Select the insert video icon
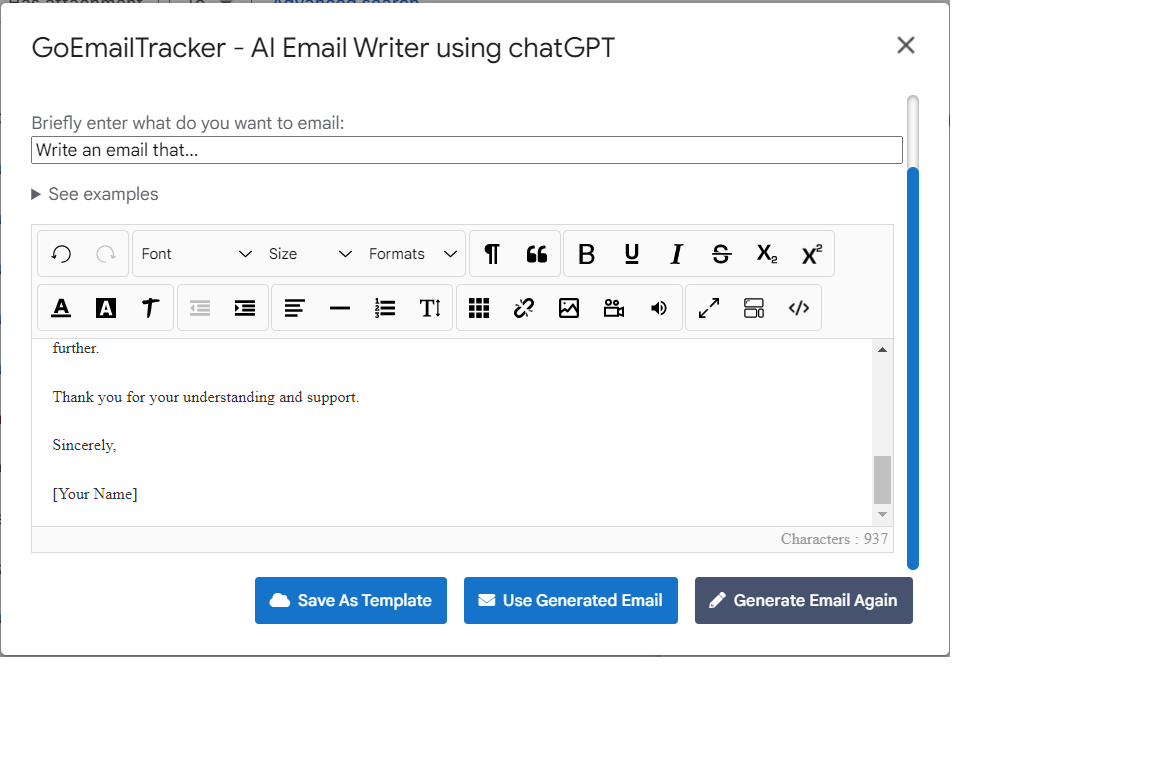Screen dimensions: 1160x772 (x=613, y=307)
